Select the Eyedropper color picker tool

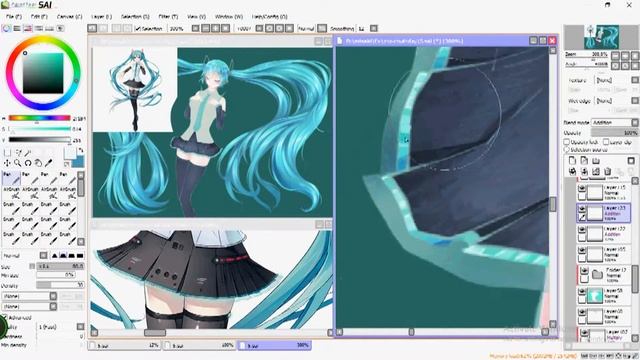(49, 163)
